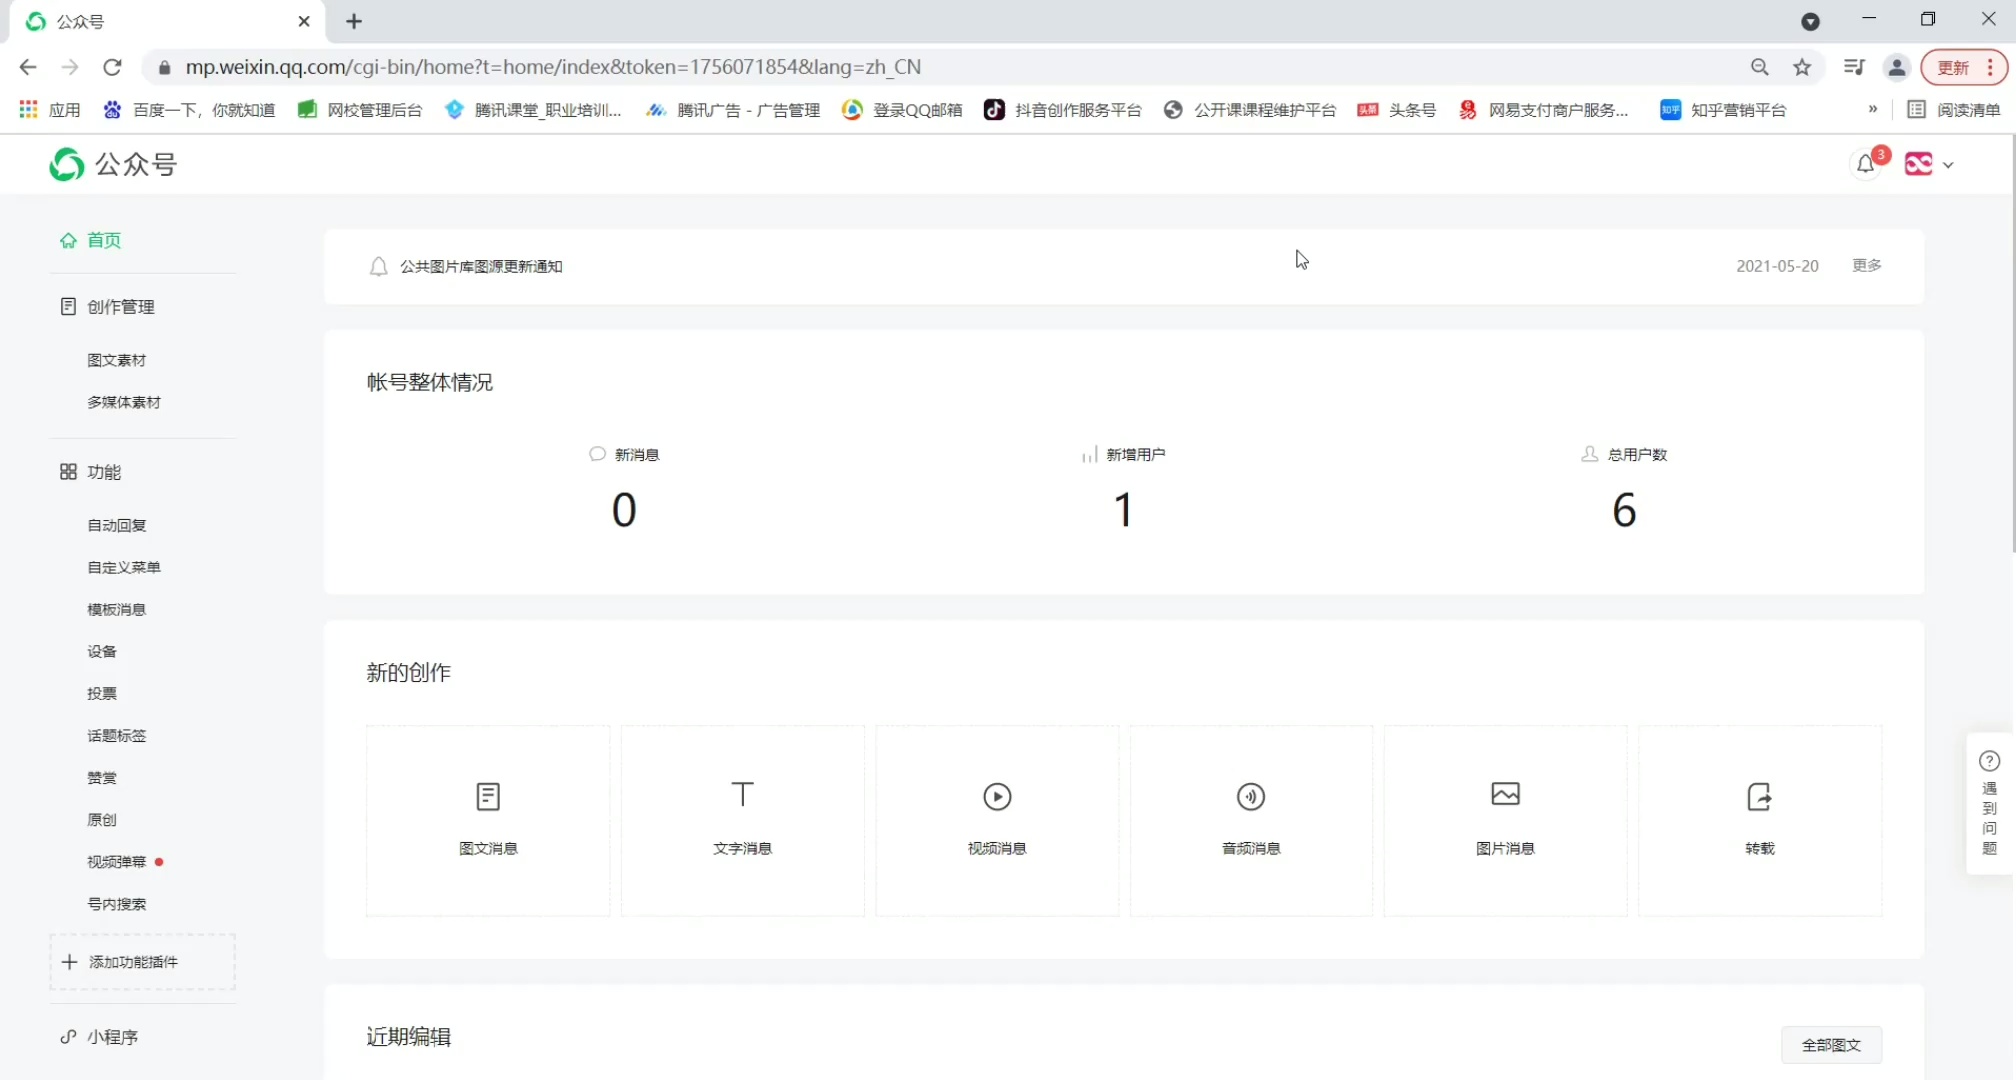Click the 图片消息 picture icon
This screenshot has width=2016, height=1080.
(x=1505, y=795)
